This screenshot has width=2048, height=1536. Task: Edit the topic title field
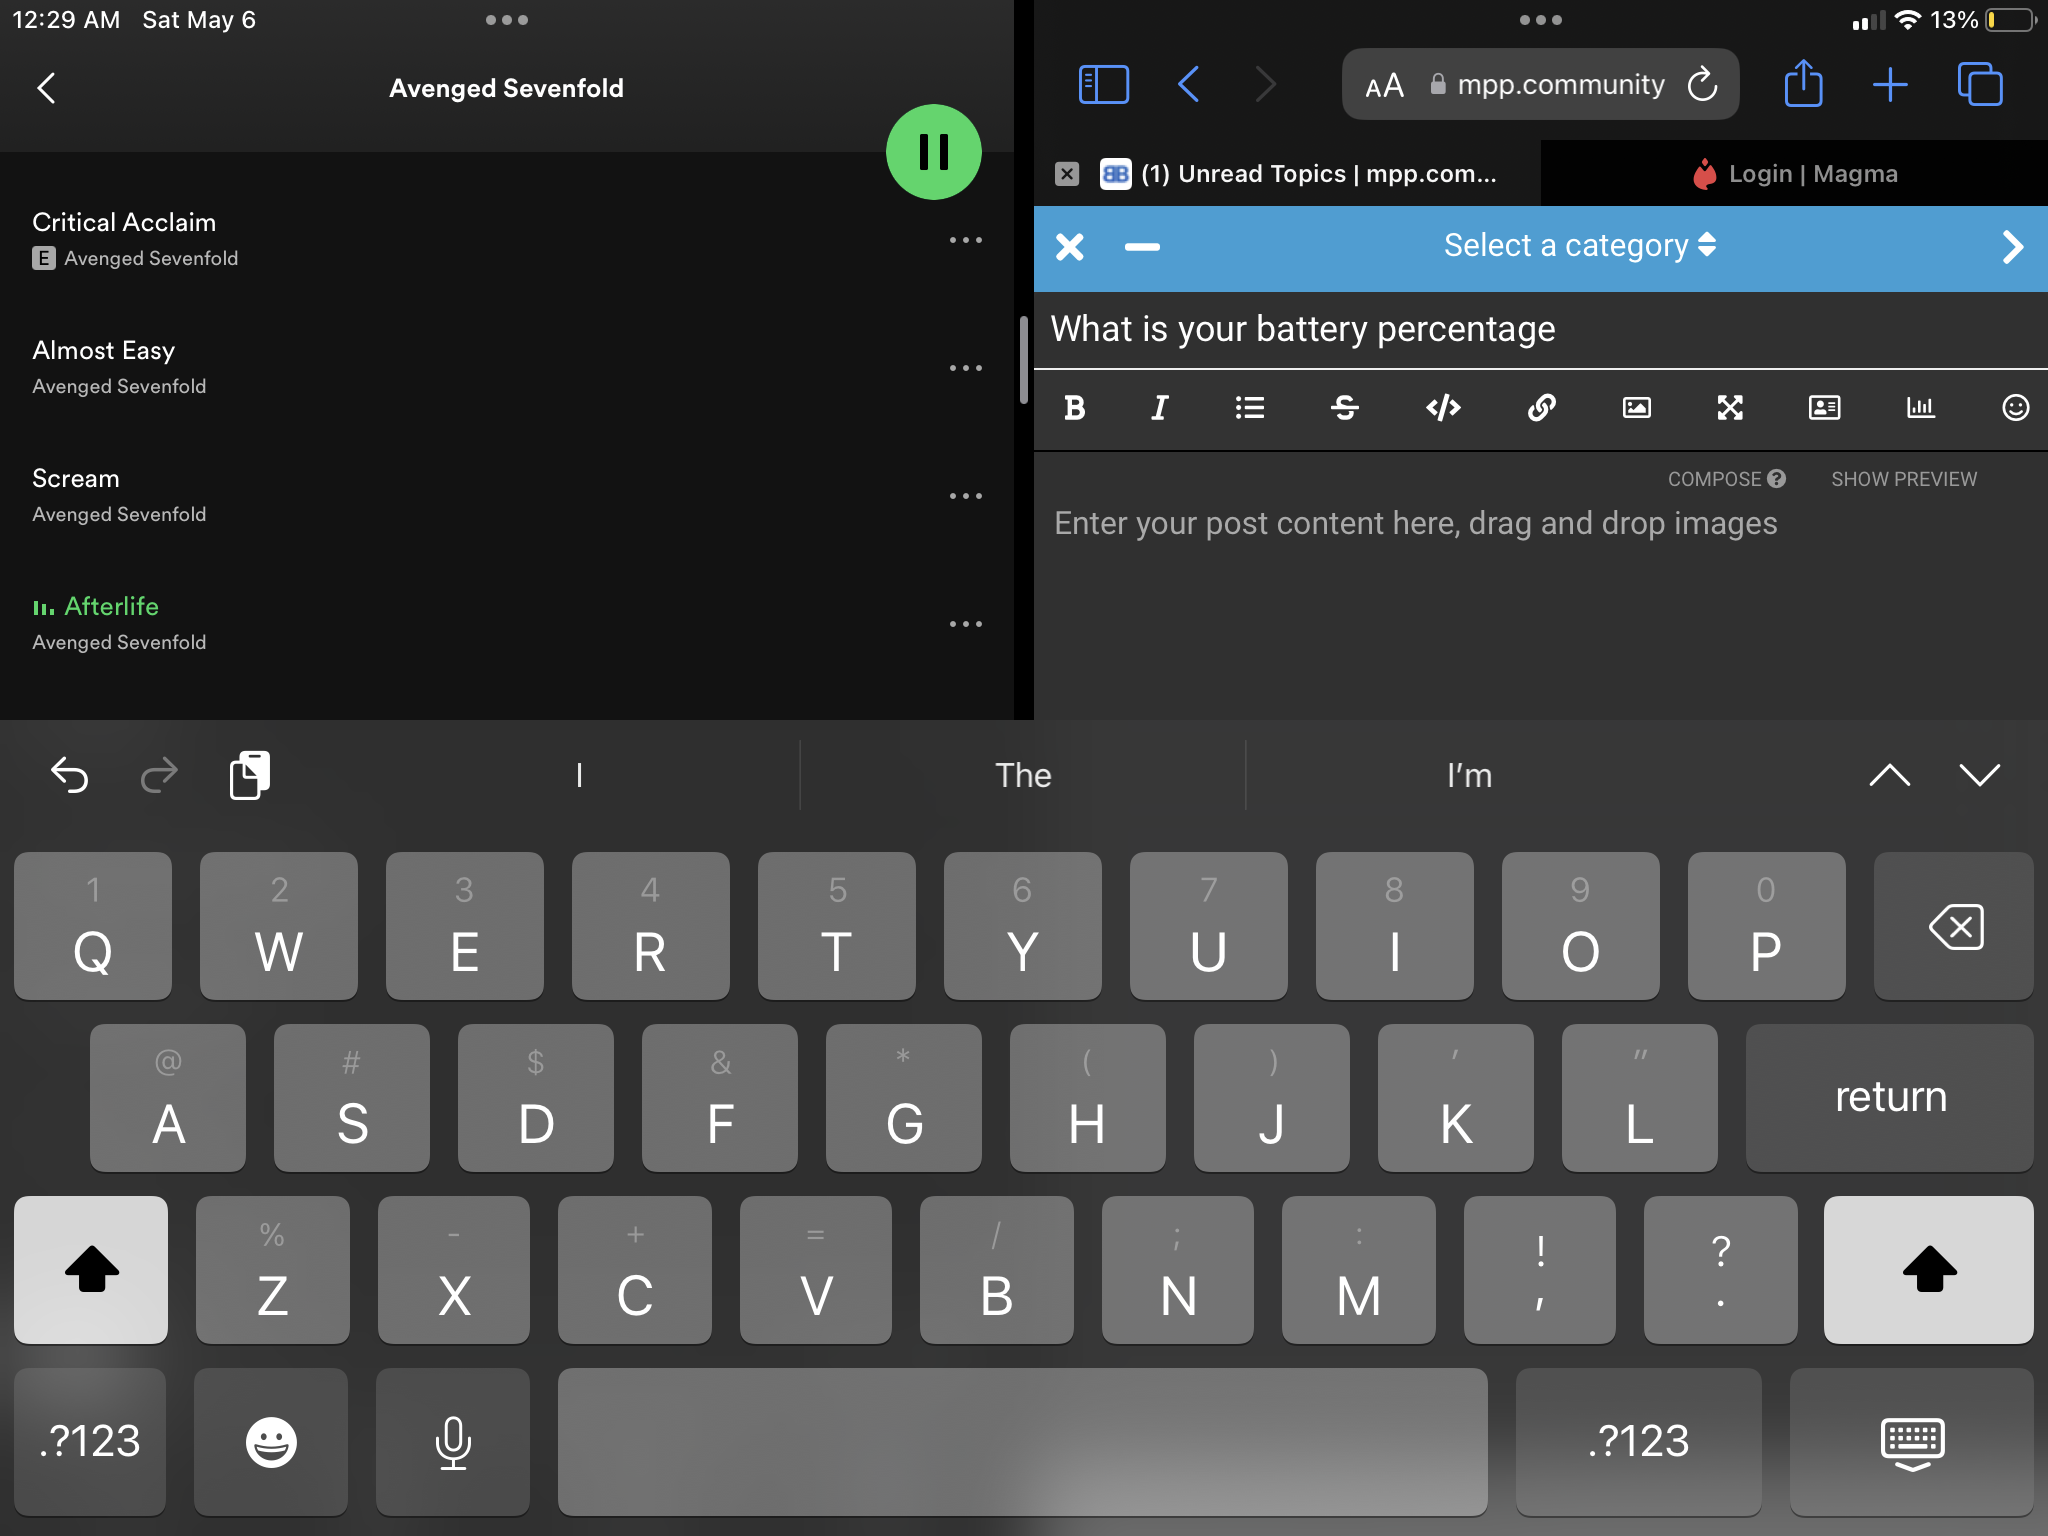pyautogui.click(x=1541, y=329)
